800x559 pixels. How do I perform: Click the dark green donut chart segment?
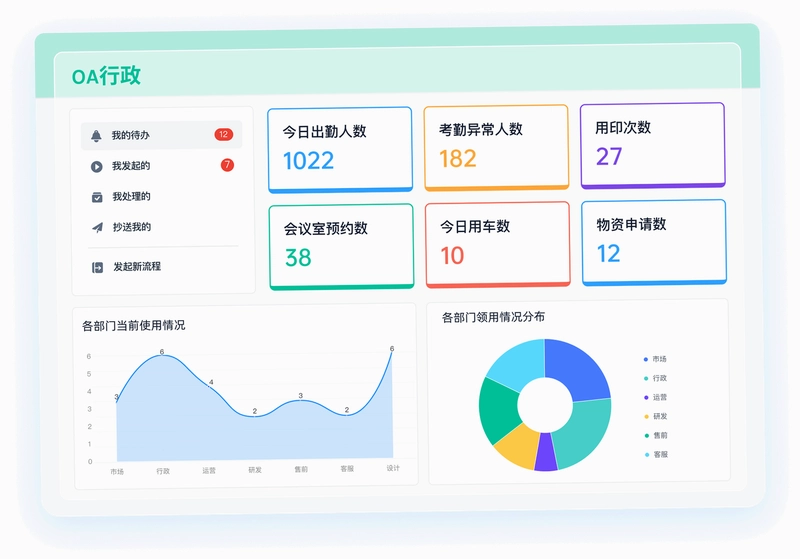click(499, 410)
